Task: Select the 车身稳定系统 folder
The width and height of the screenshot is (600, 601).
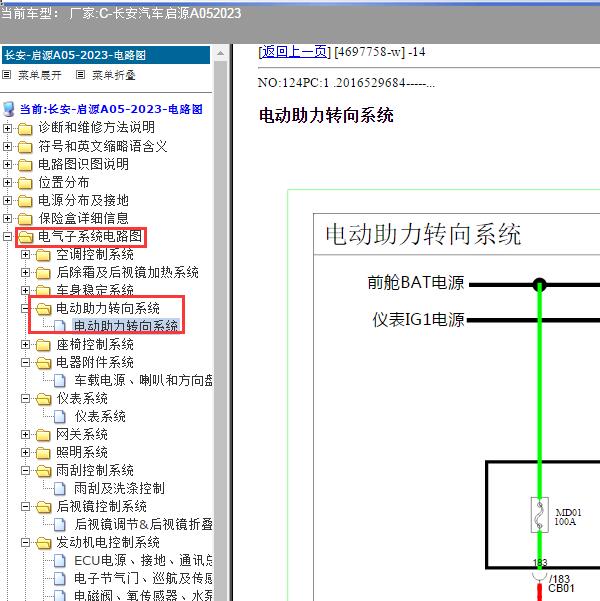Action: [x=95, y=290]
